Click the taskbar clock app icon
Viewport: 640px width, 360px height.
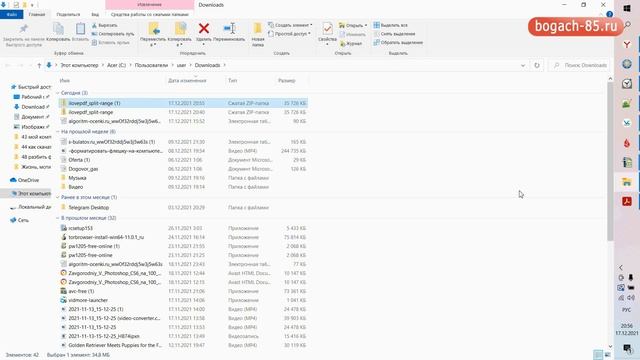(627, 84)
